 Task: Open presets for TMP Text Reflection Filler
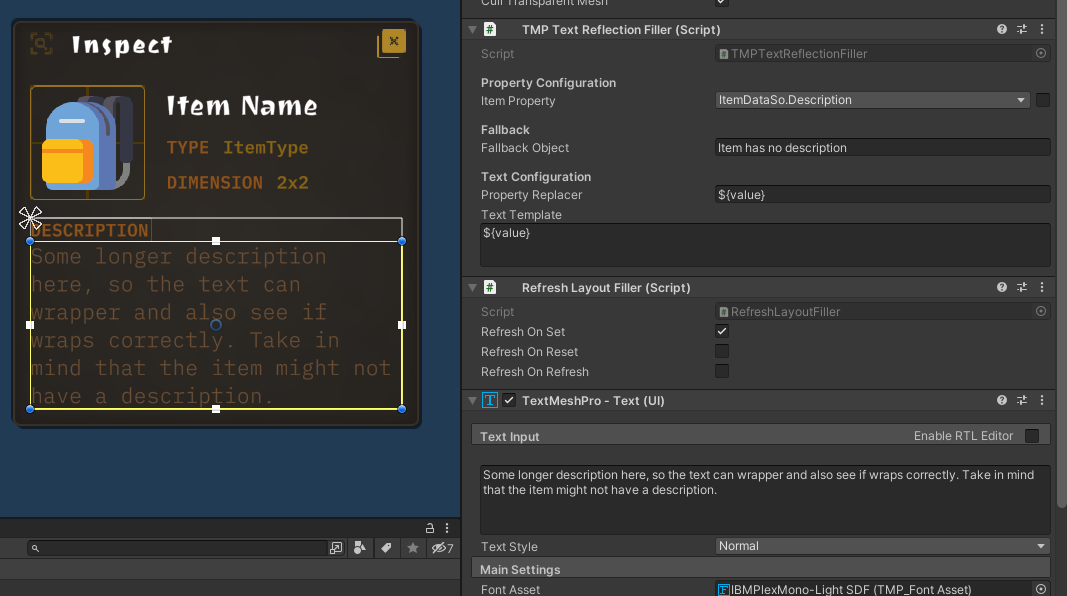[1022, 29]
